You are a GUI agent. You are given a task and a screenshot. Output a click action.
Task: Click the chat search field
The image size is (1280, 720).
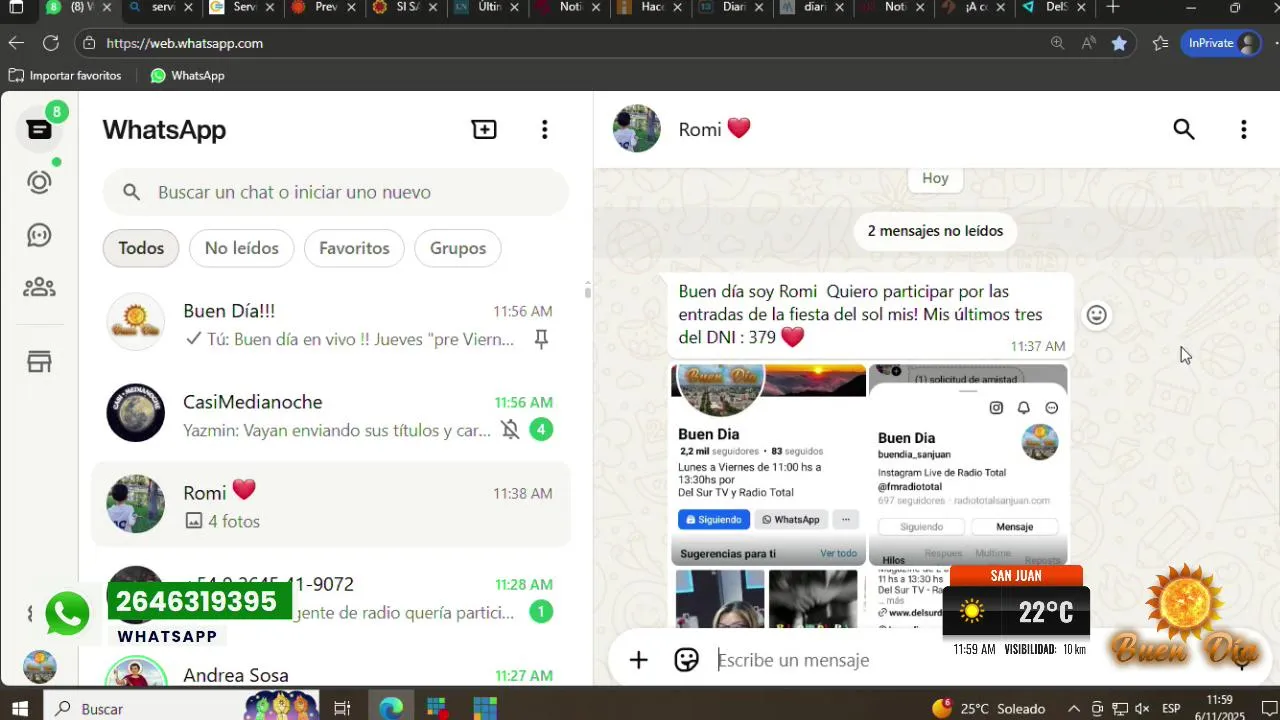pyautogui.click(x=336, y=192)
